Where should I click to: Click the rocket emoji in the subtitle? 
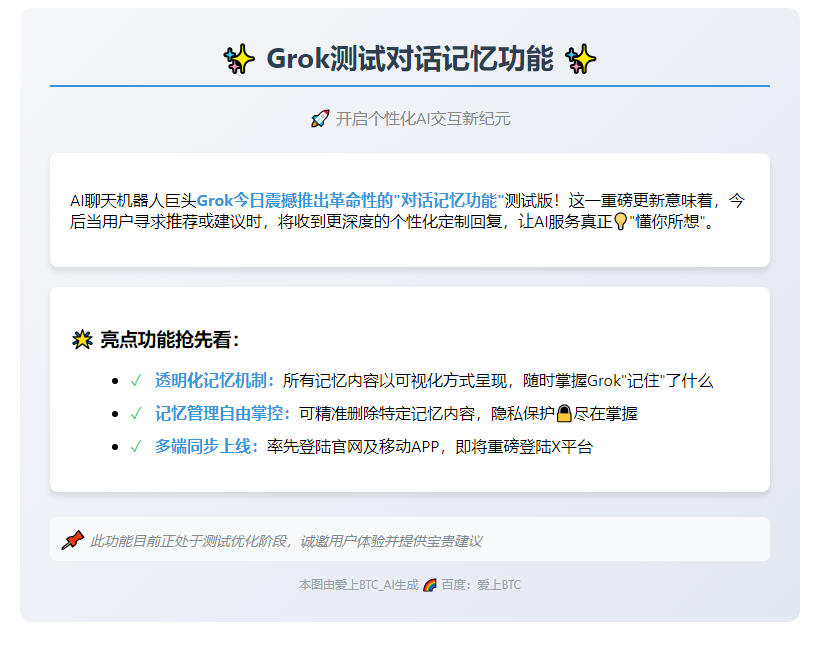320,119
